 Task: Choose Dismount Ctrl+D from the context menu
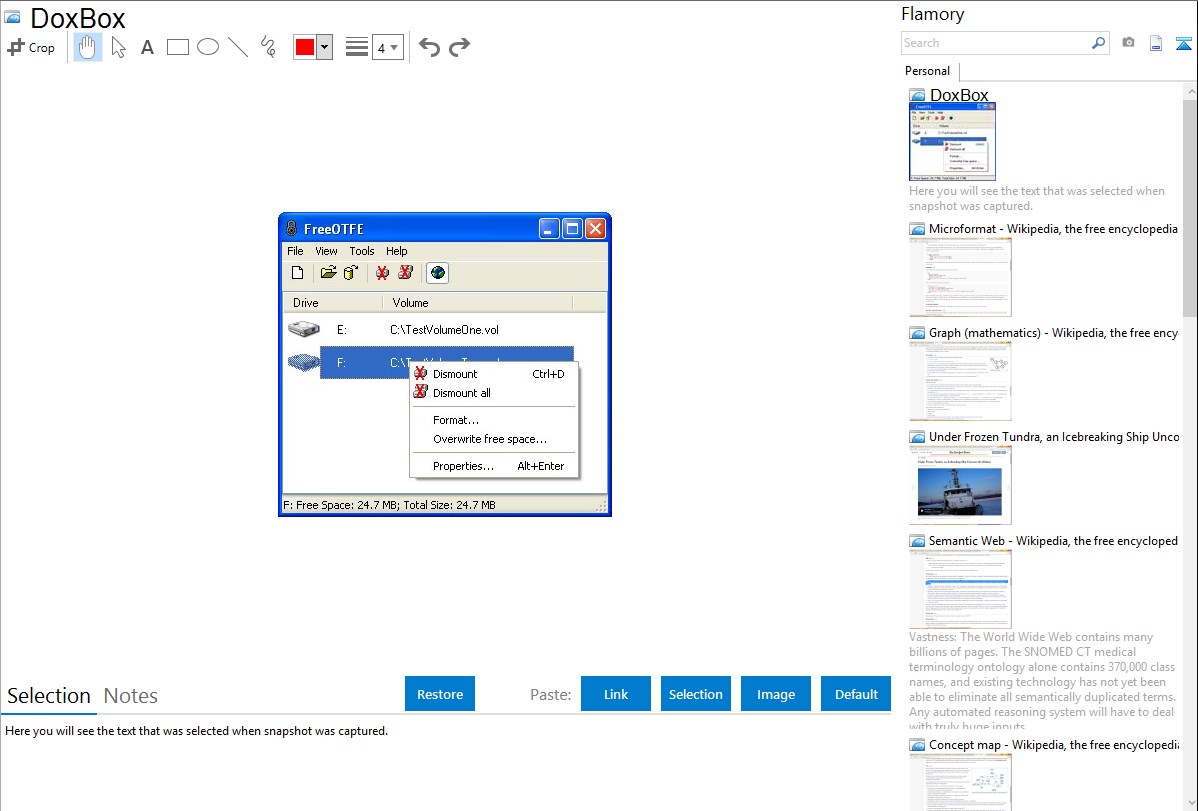[x=494, y=374]
